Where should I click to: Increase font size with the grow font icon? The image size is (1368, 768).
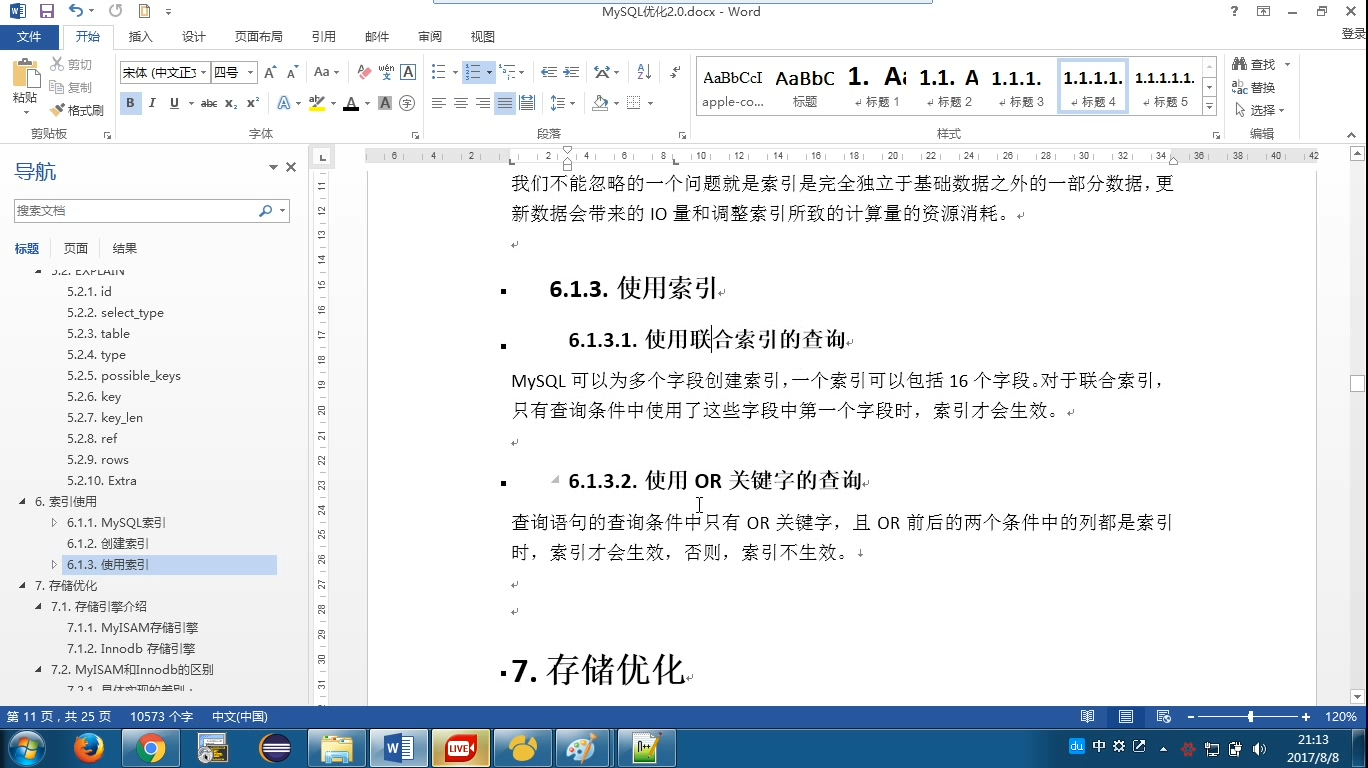coord(272,73)
